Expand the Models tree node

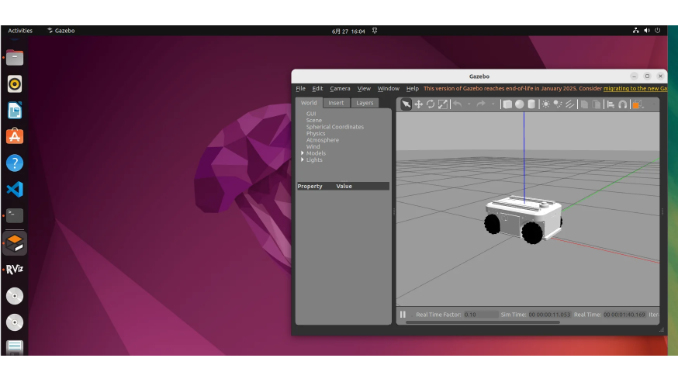click(x=302, y=153)
